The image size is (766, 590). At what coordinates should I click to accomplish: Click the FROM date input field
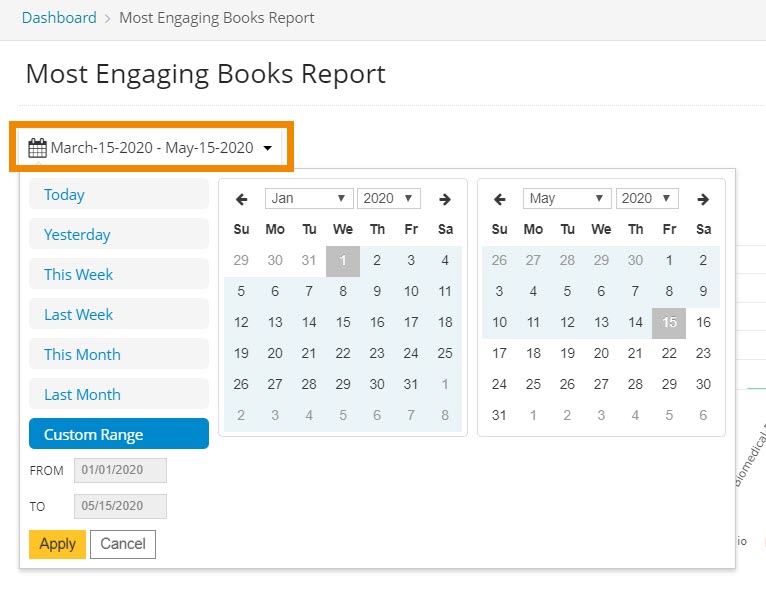(120, 470)
